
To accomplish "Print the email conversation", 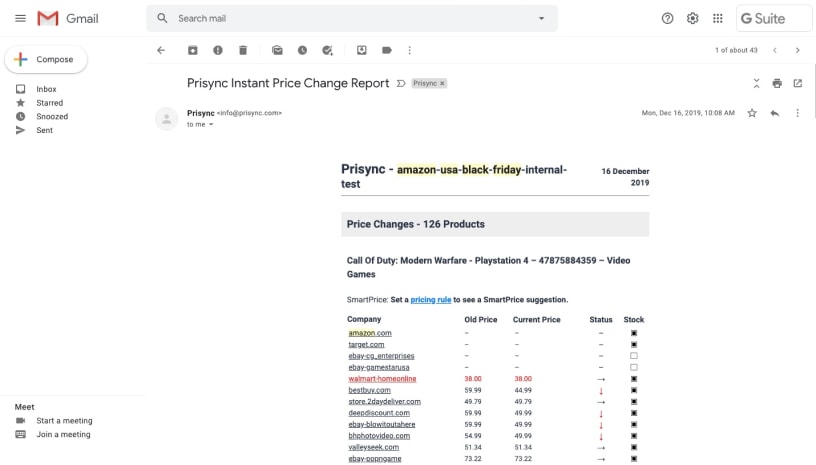I will pos(777,83).
